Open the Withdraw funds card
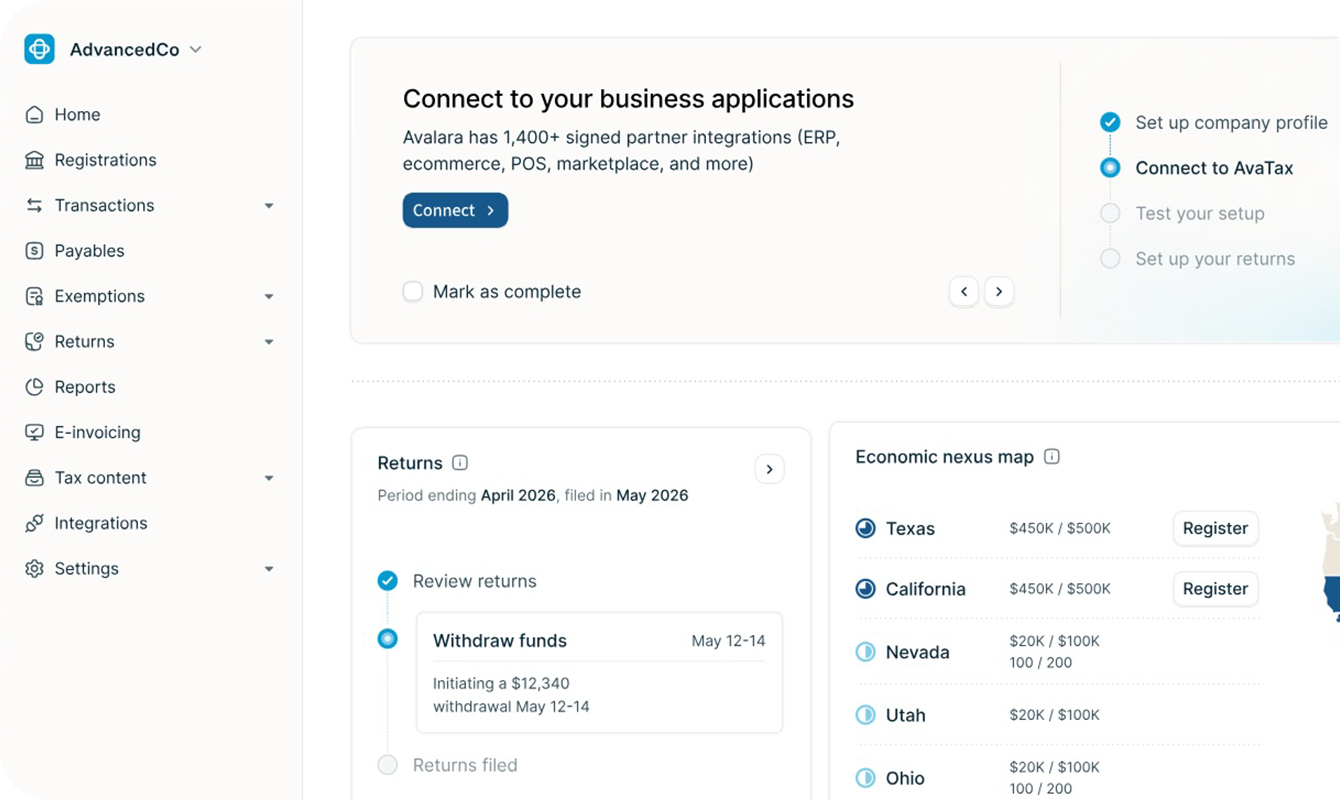Image resolution: width=1340 pixels, height=800 pixels. coord(599,673)
